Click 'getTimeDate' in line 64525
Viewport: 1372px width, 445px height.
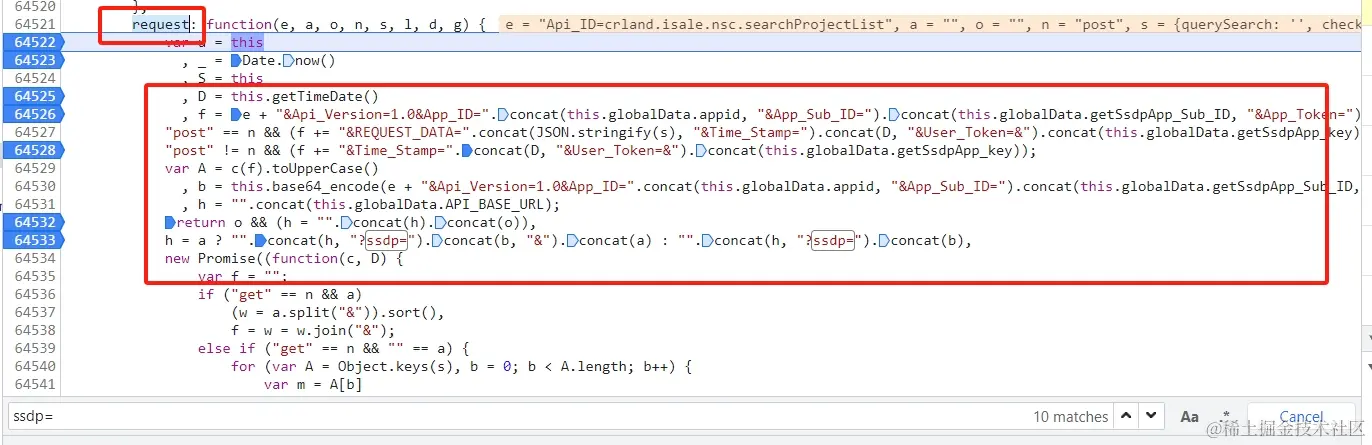tap(317, 96)
